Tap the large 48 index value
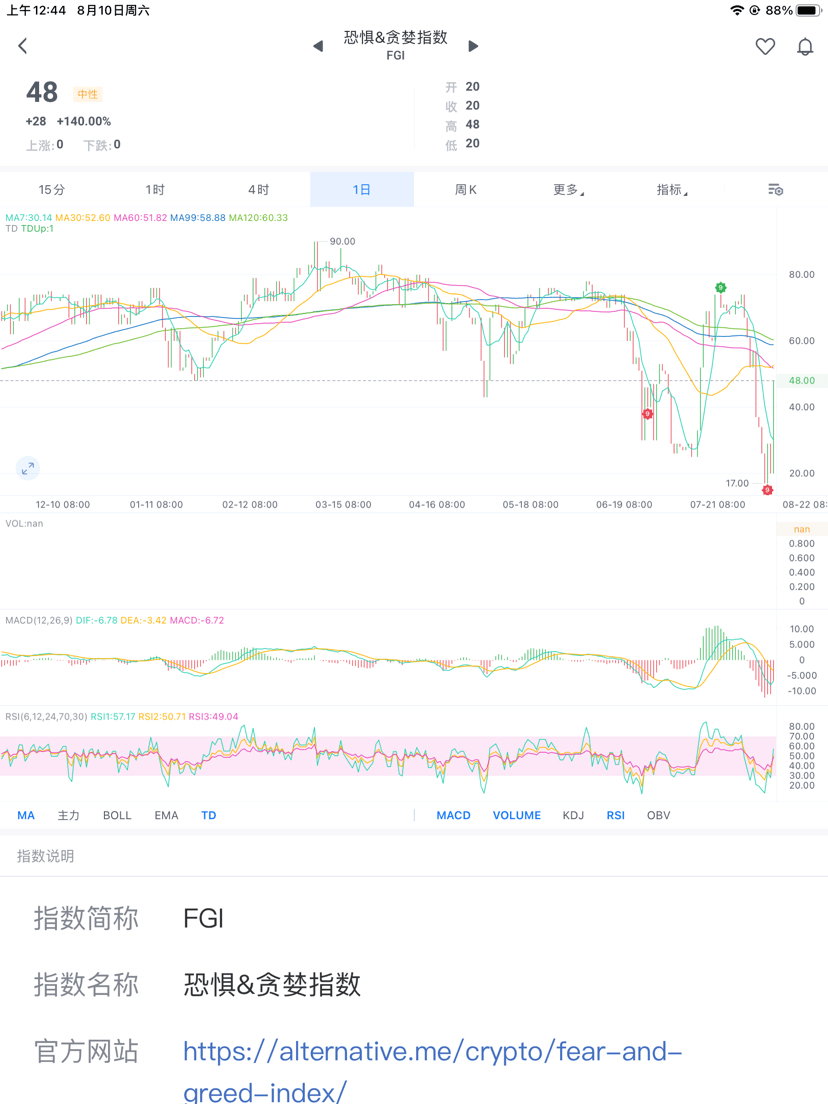Screen dimensions: 828x1104 pos(42,92)
